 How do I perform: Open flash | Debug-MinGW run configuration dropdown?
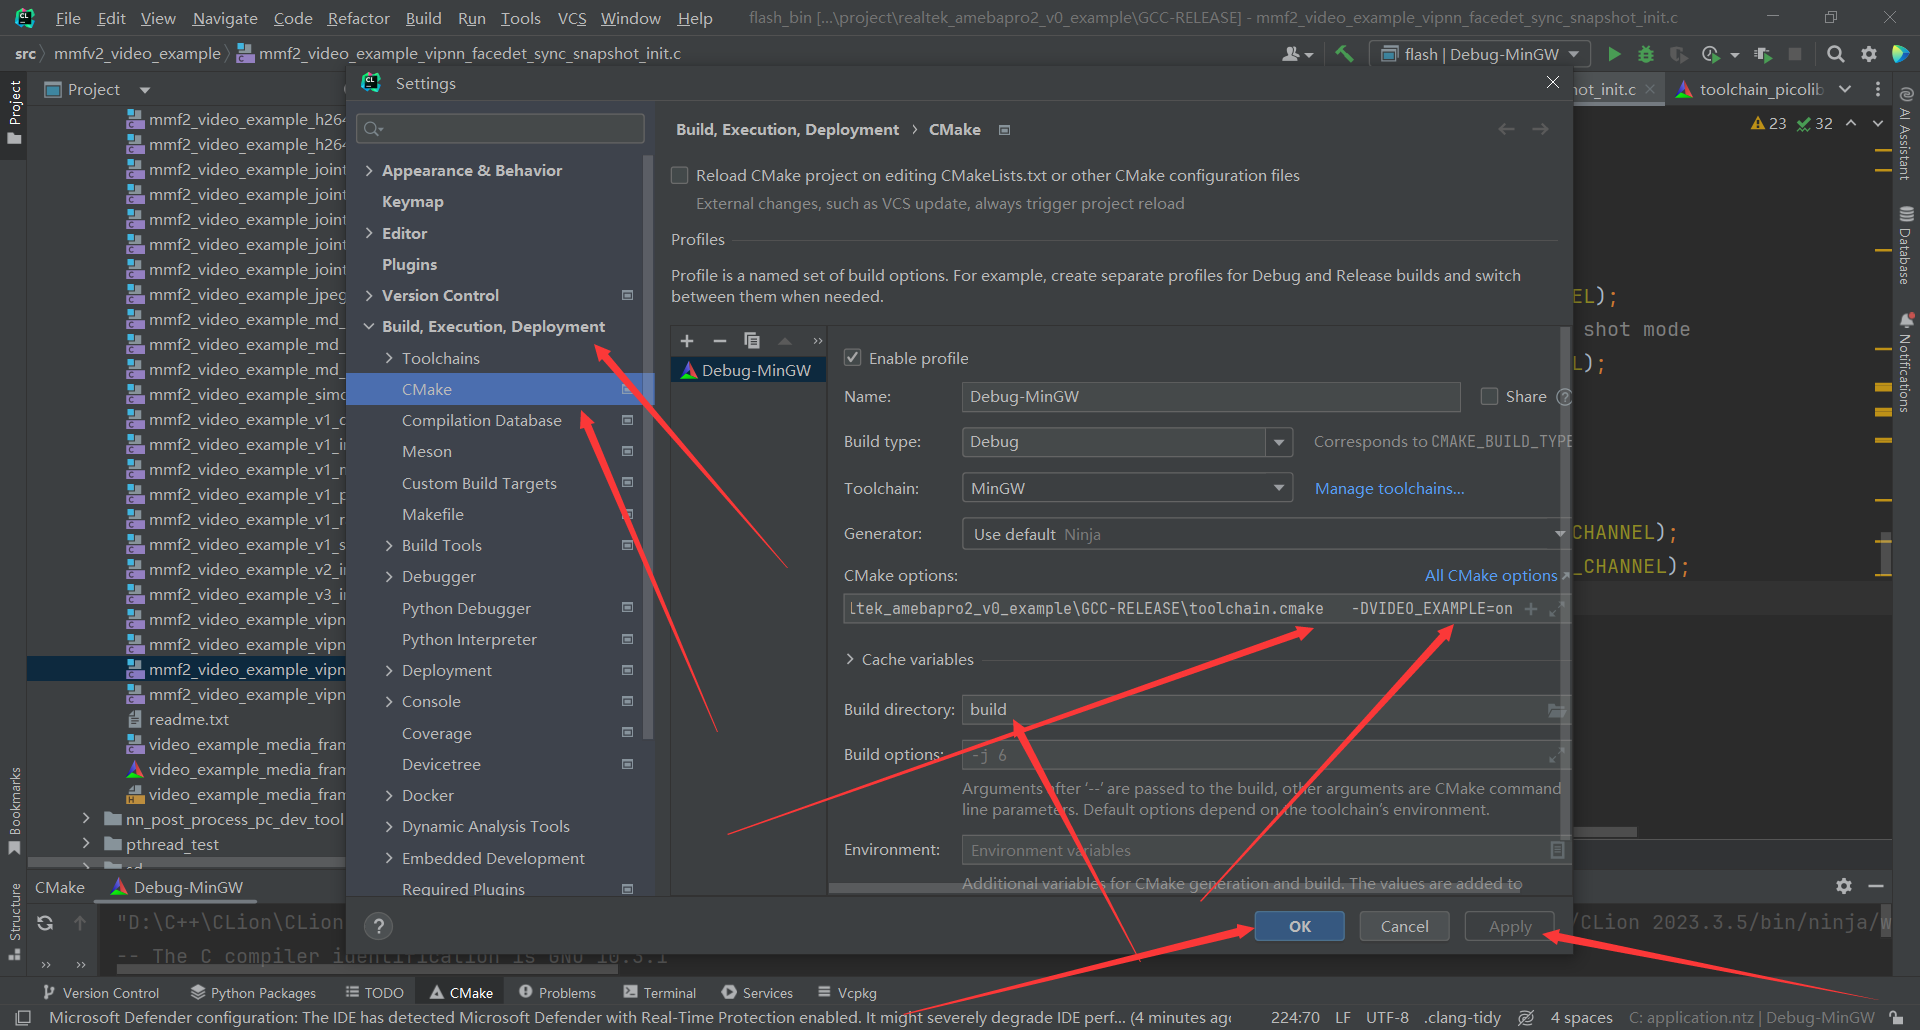1479,54
